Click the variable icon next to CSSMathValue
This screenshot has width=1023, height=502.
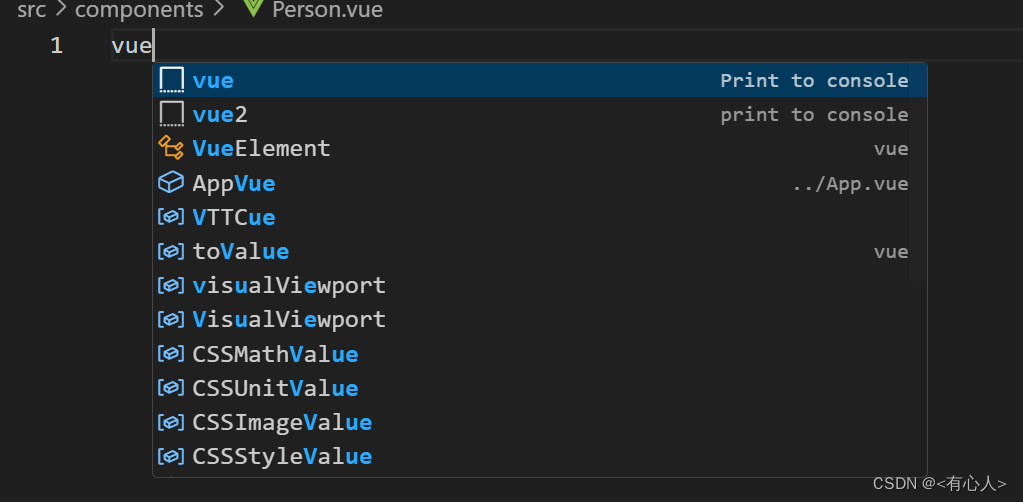click(x=171, y=354)
